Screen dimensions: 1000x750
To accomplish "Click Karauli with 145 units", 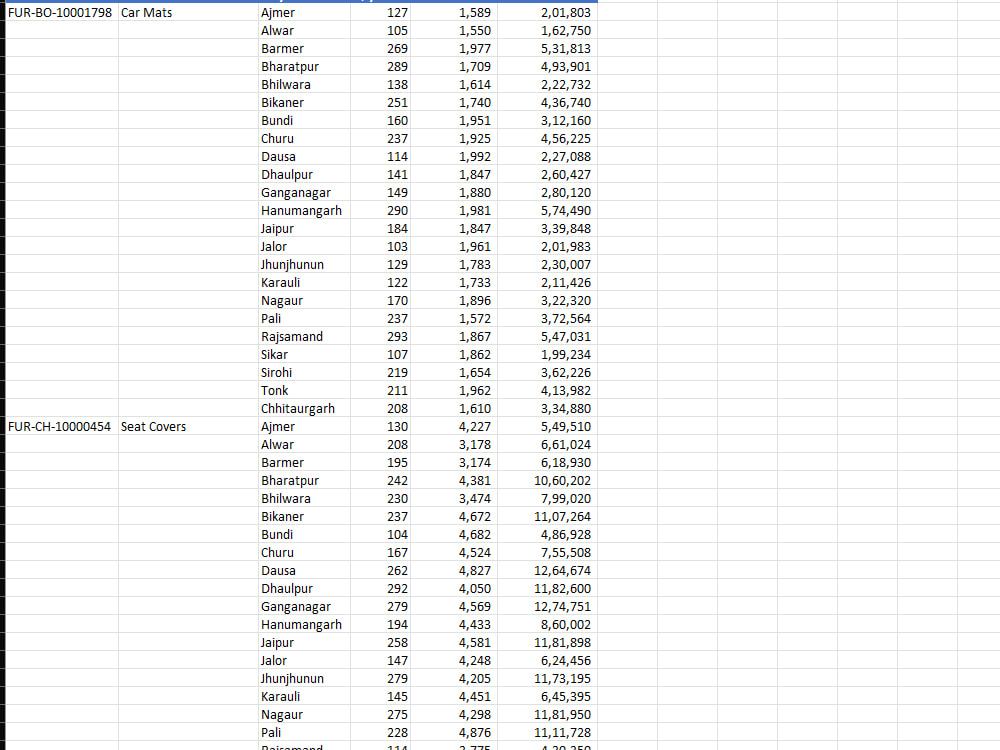I will click(x=304, y=697).
